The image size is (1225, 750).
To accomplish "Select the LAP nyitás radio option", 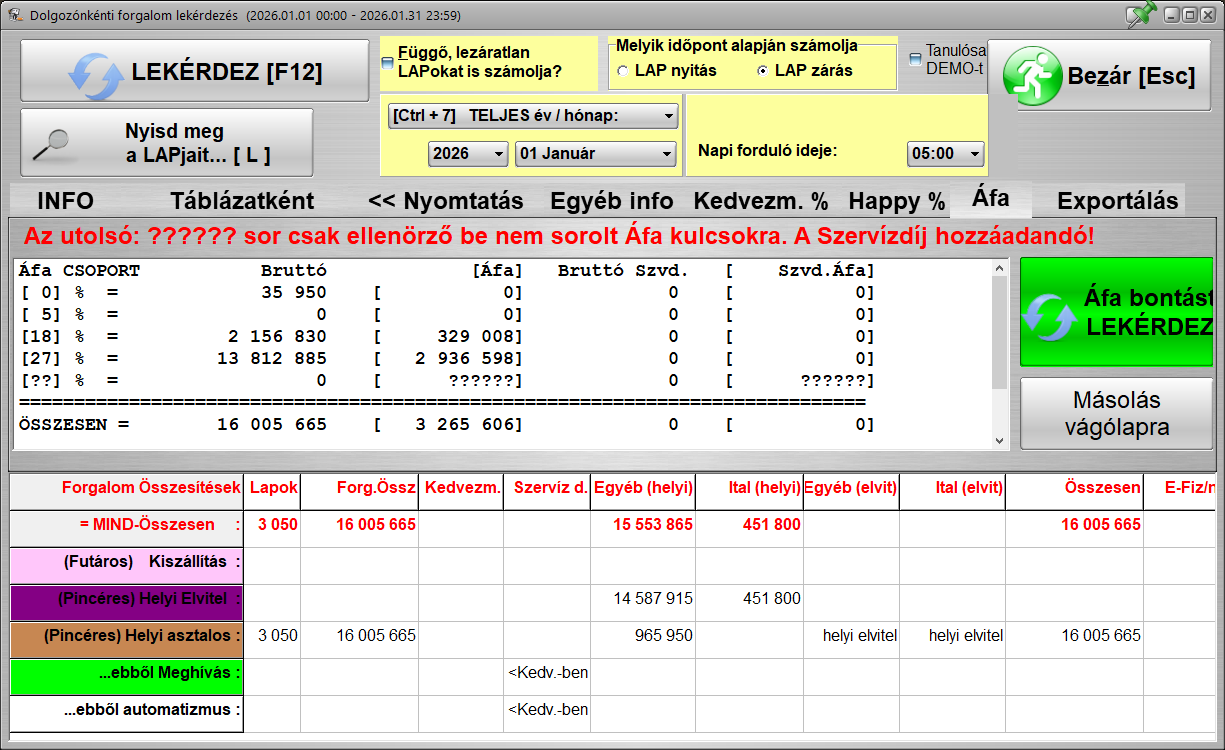I will pyautogui.click(x=623, y=71).
